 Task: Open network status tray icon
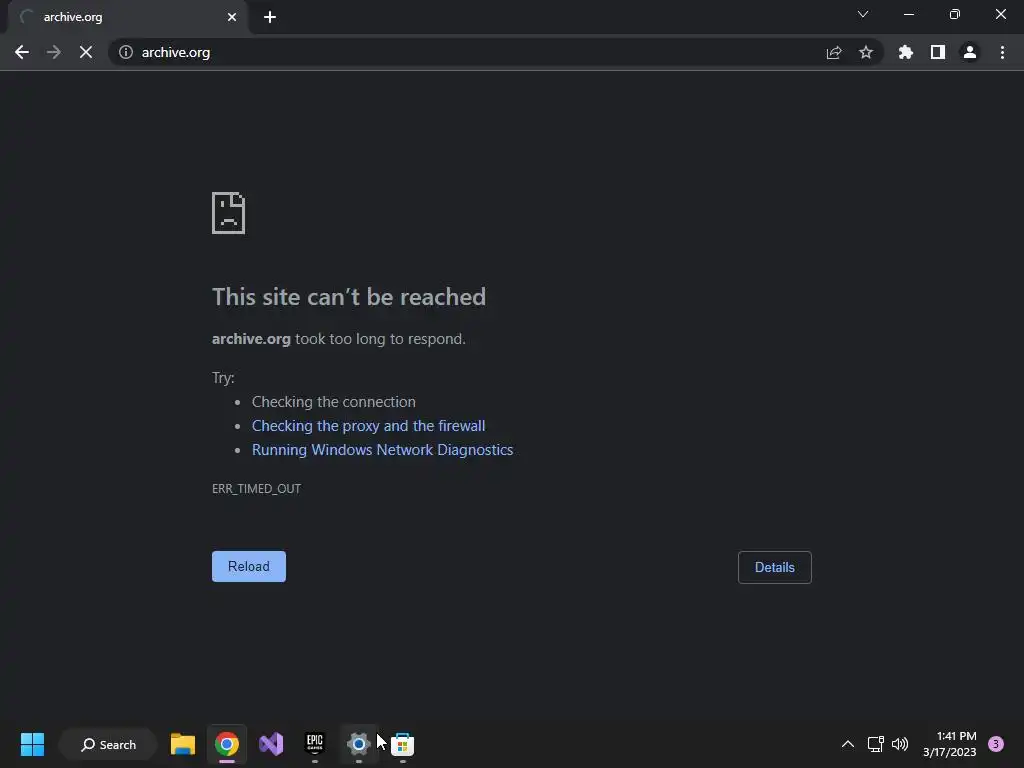(876, 744)
